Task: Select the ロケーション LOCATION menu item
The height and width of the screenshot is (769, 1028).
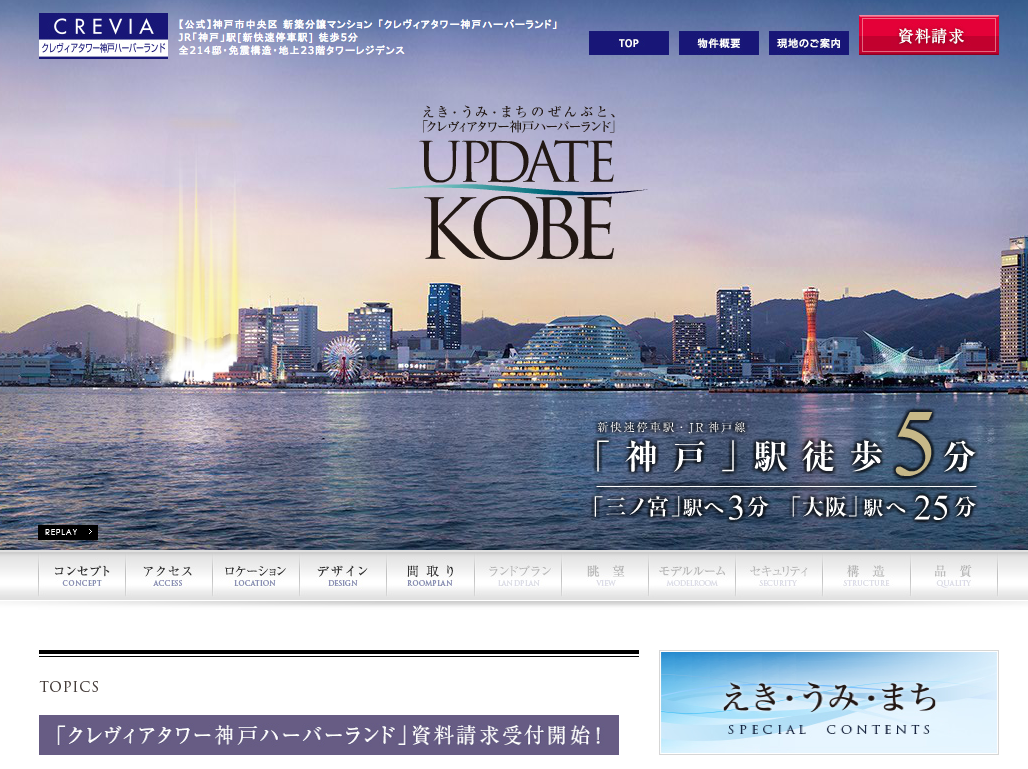Action: (255, 576)
